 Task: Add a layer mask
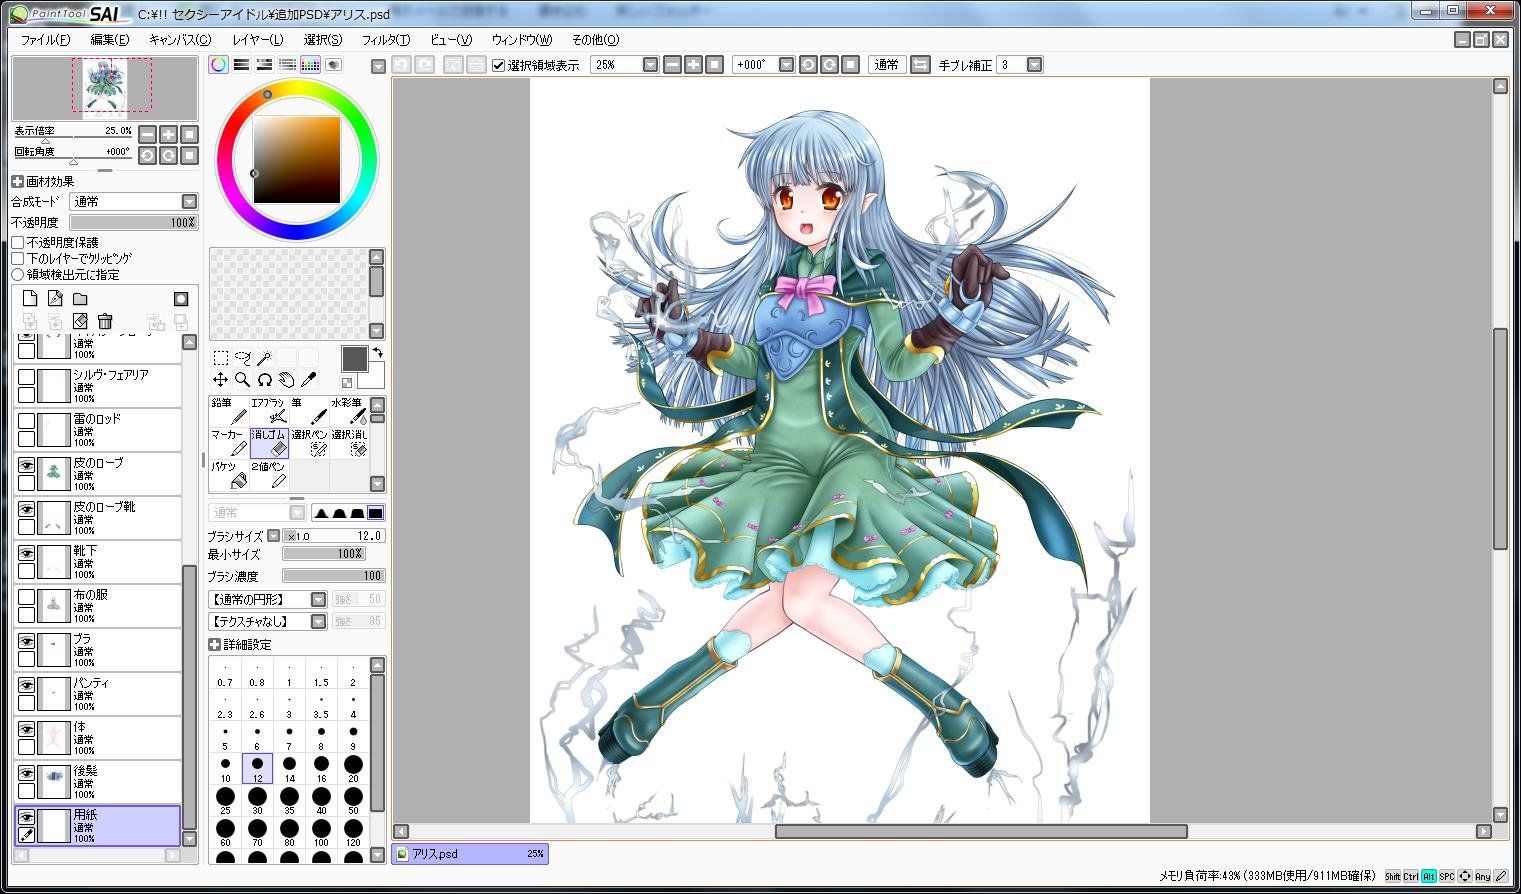pyautogui.click(x=181, y=299)
